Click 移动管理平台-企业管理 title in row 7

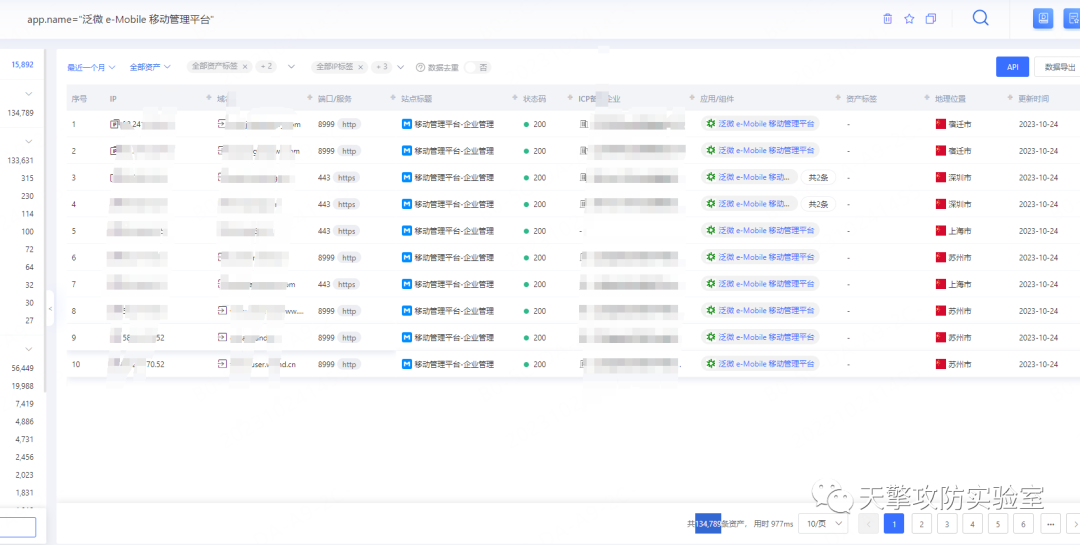(x=454, y=284)
